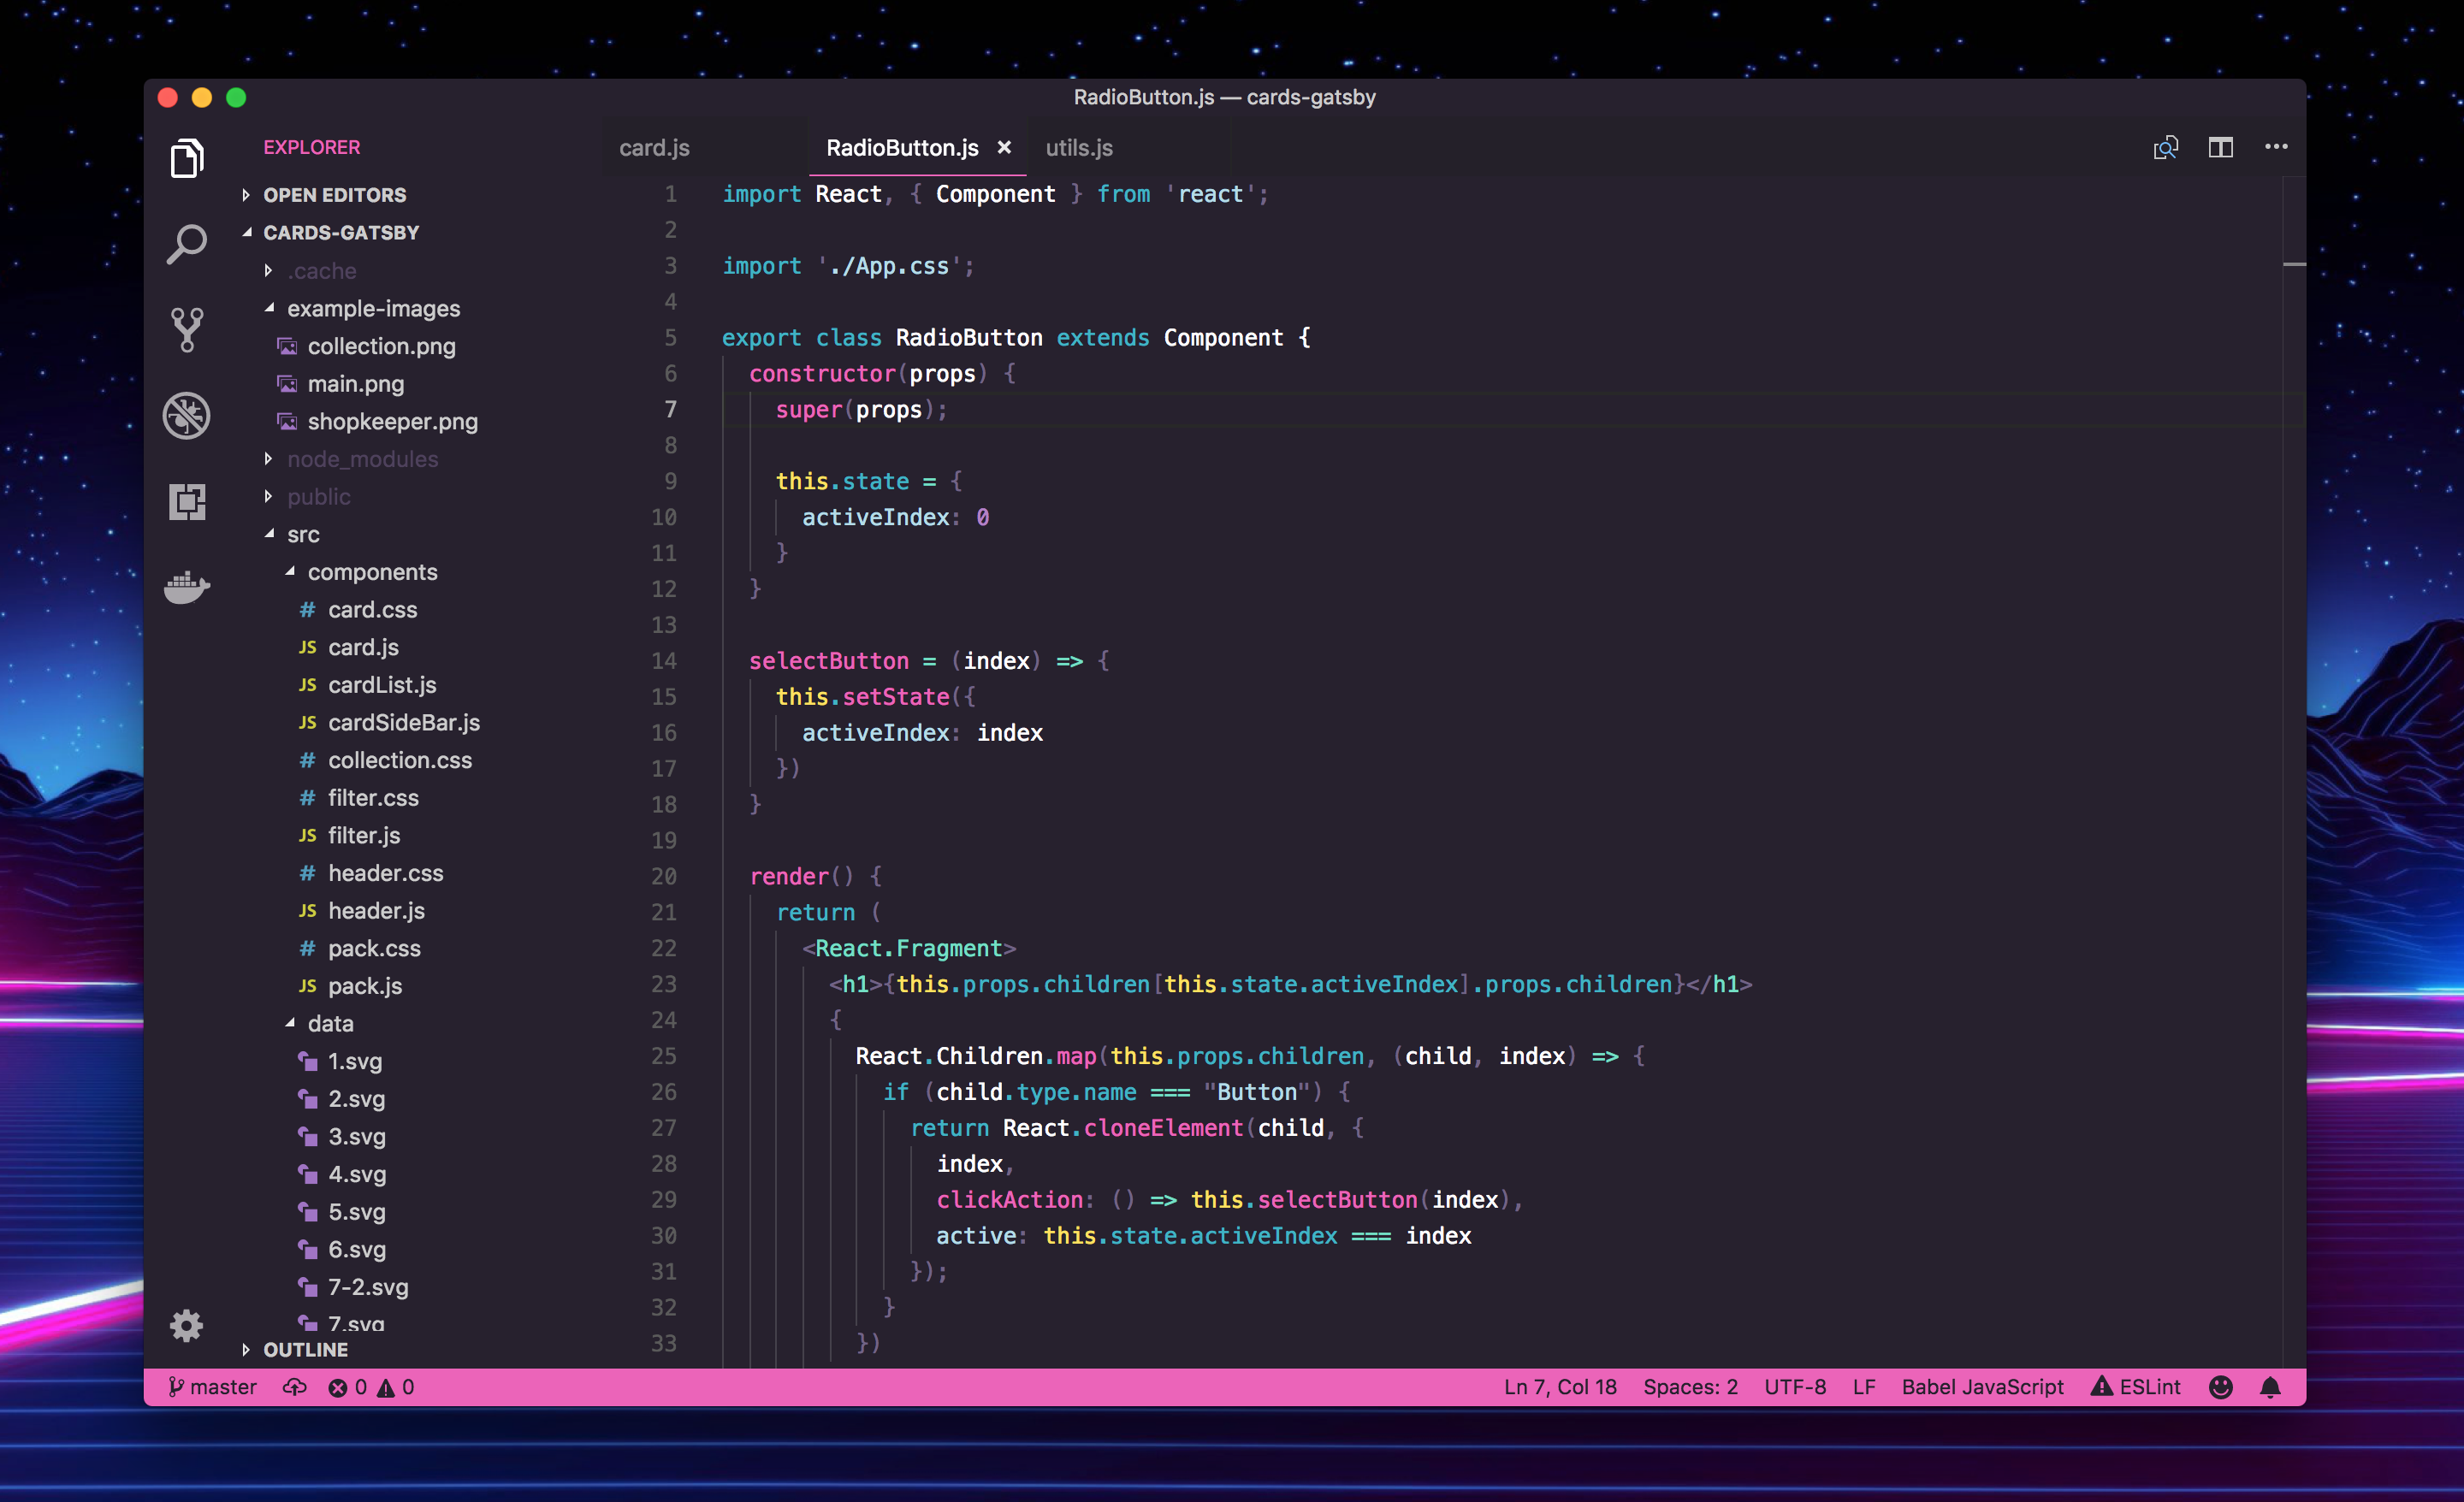Image resolution: width=2464 pixels, height=1502 pixels.
Task: Switch to the utils.js tab
Action: coord(1078,147)
